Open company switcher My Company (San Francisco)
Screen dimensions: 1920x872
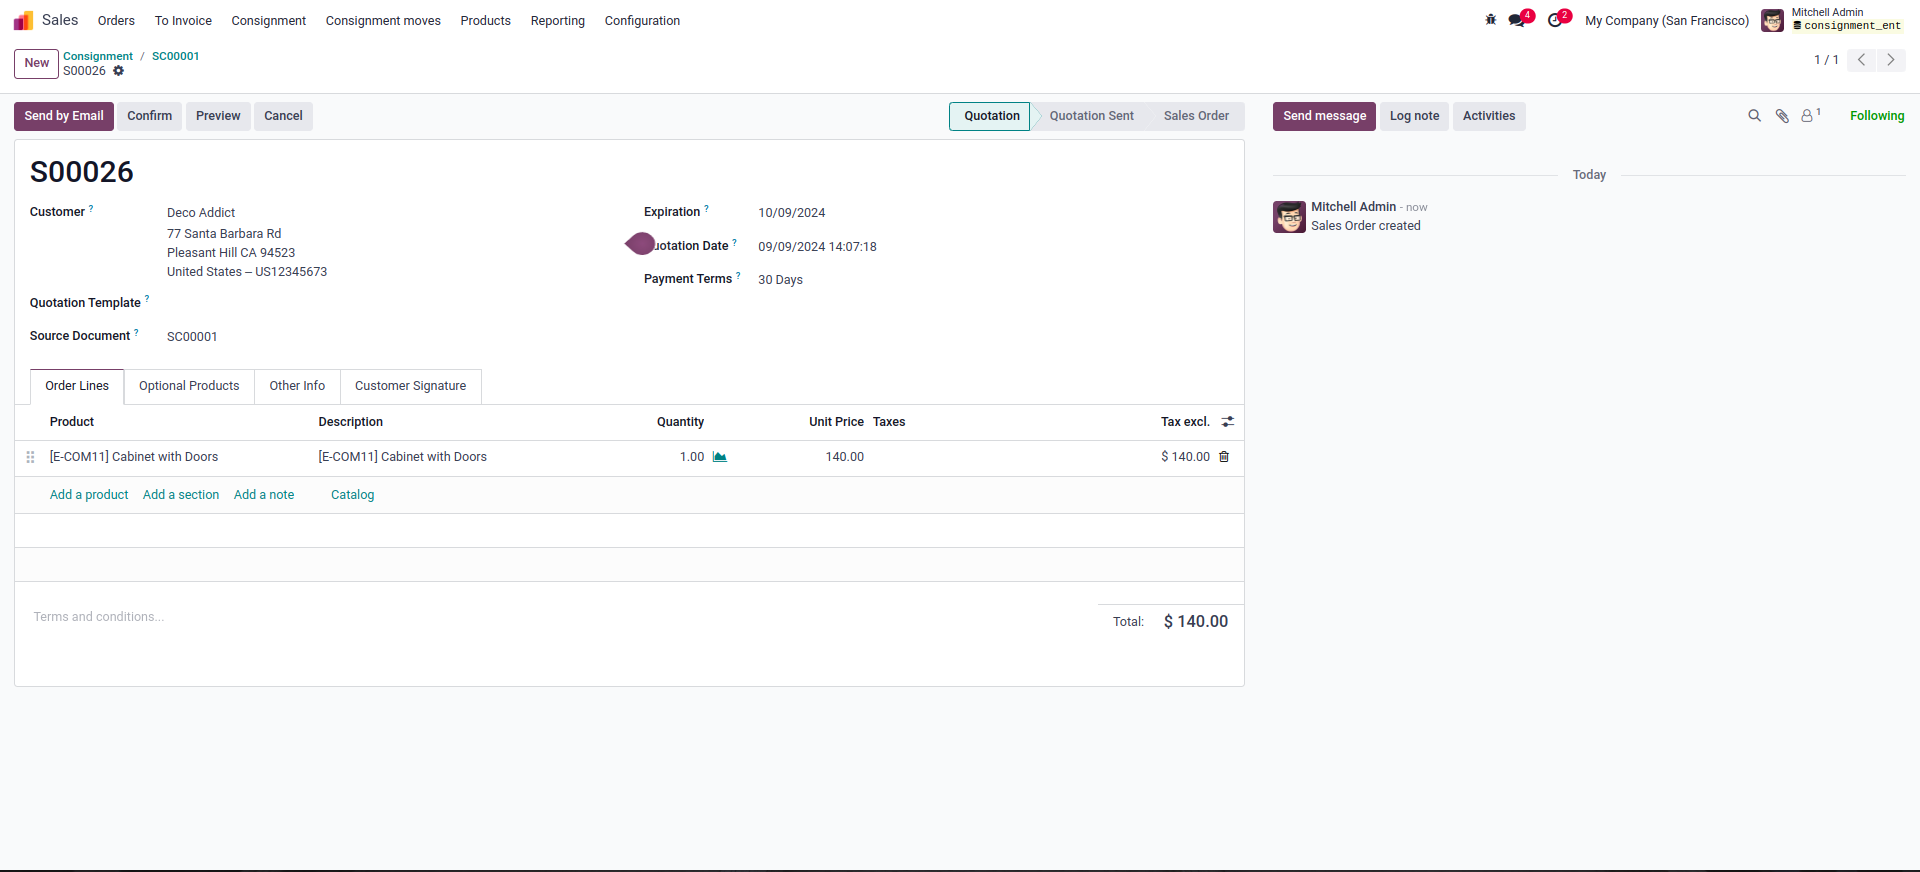click(x=1667, y=21)
